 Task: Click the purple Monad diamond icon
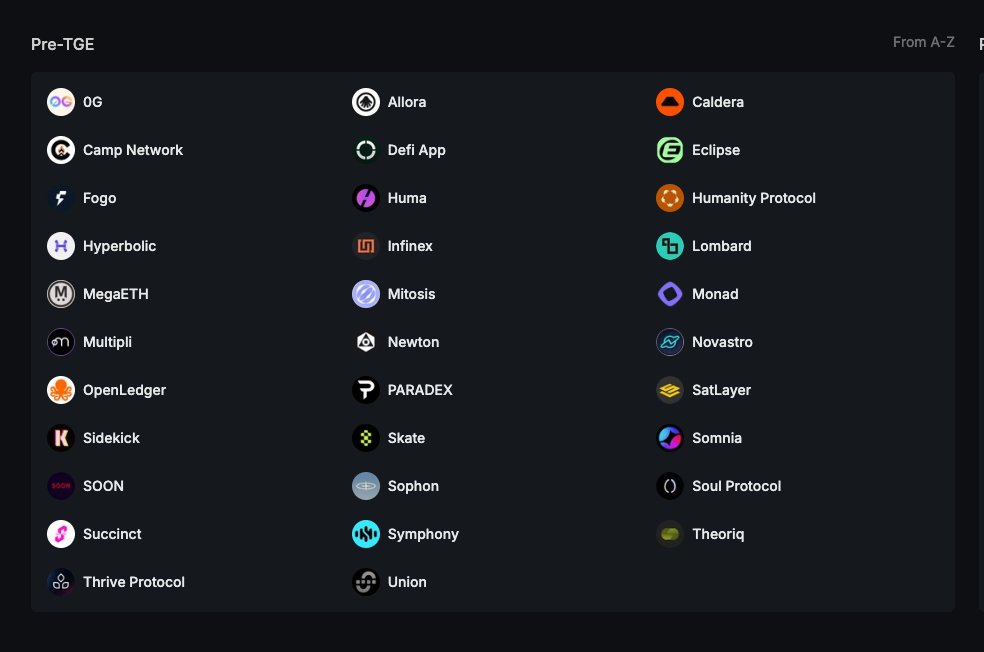(x=670, y=294)
